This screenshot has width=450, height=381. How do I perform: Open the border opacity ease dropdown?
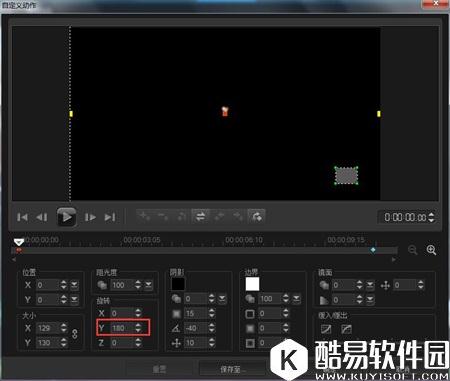[296, 299]
